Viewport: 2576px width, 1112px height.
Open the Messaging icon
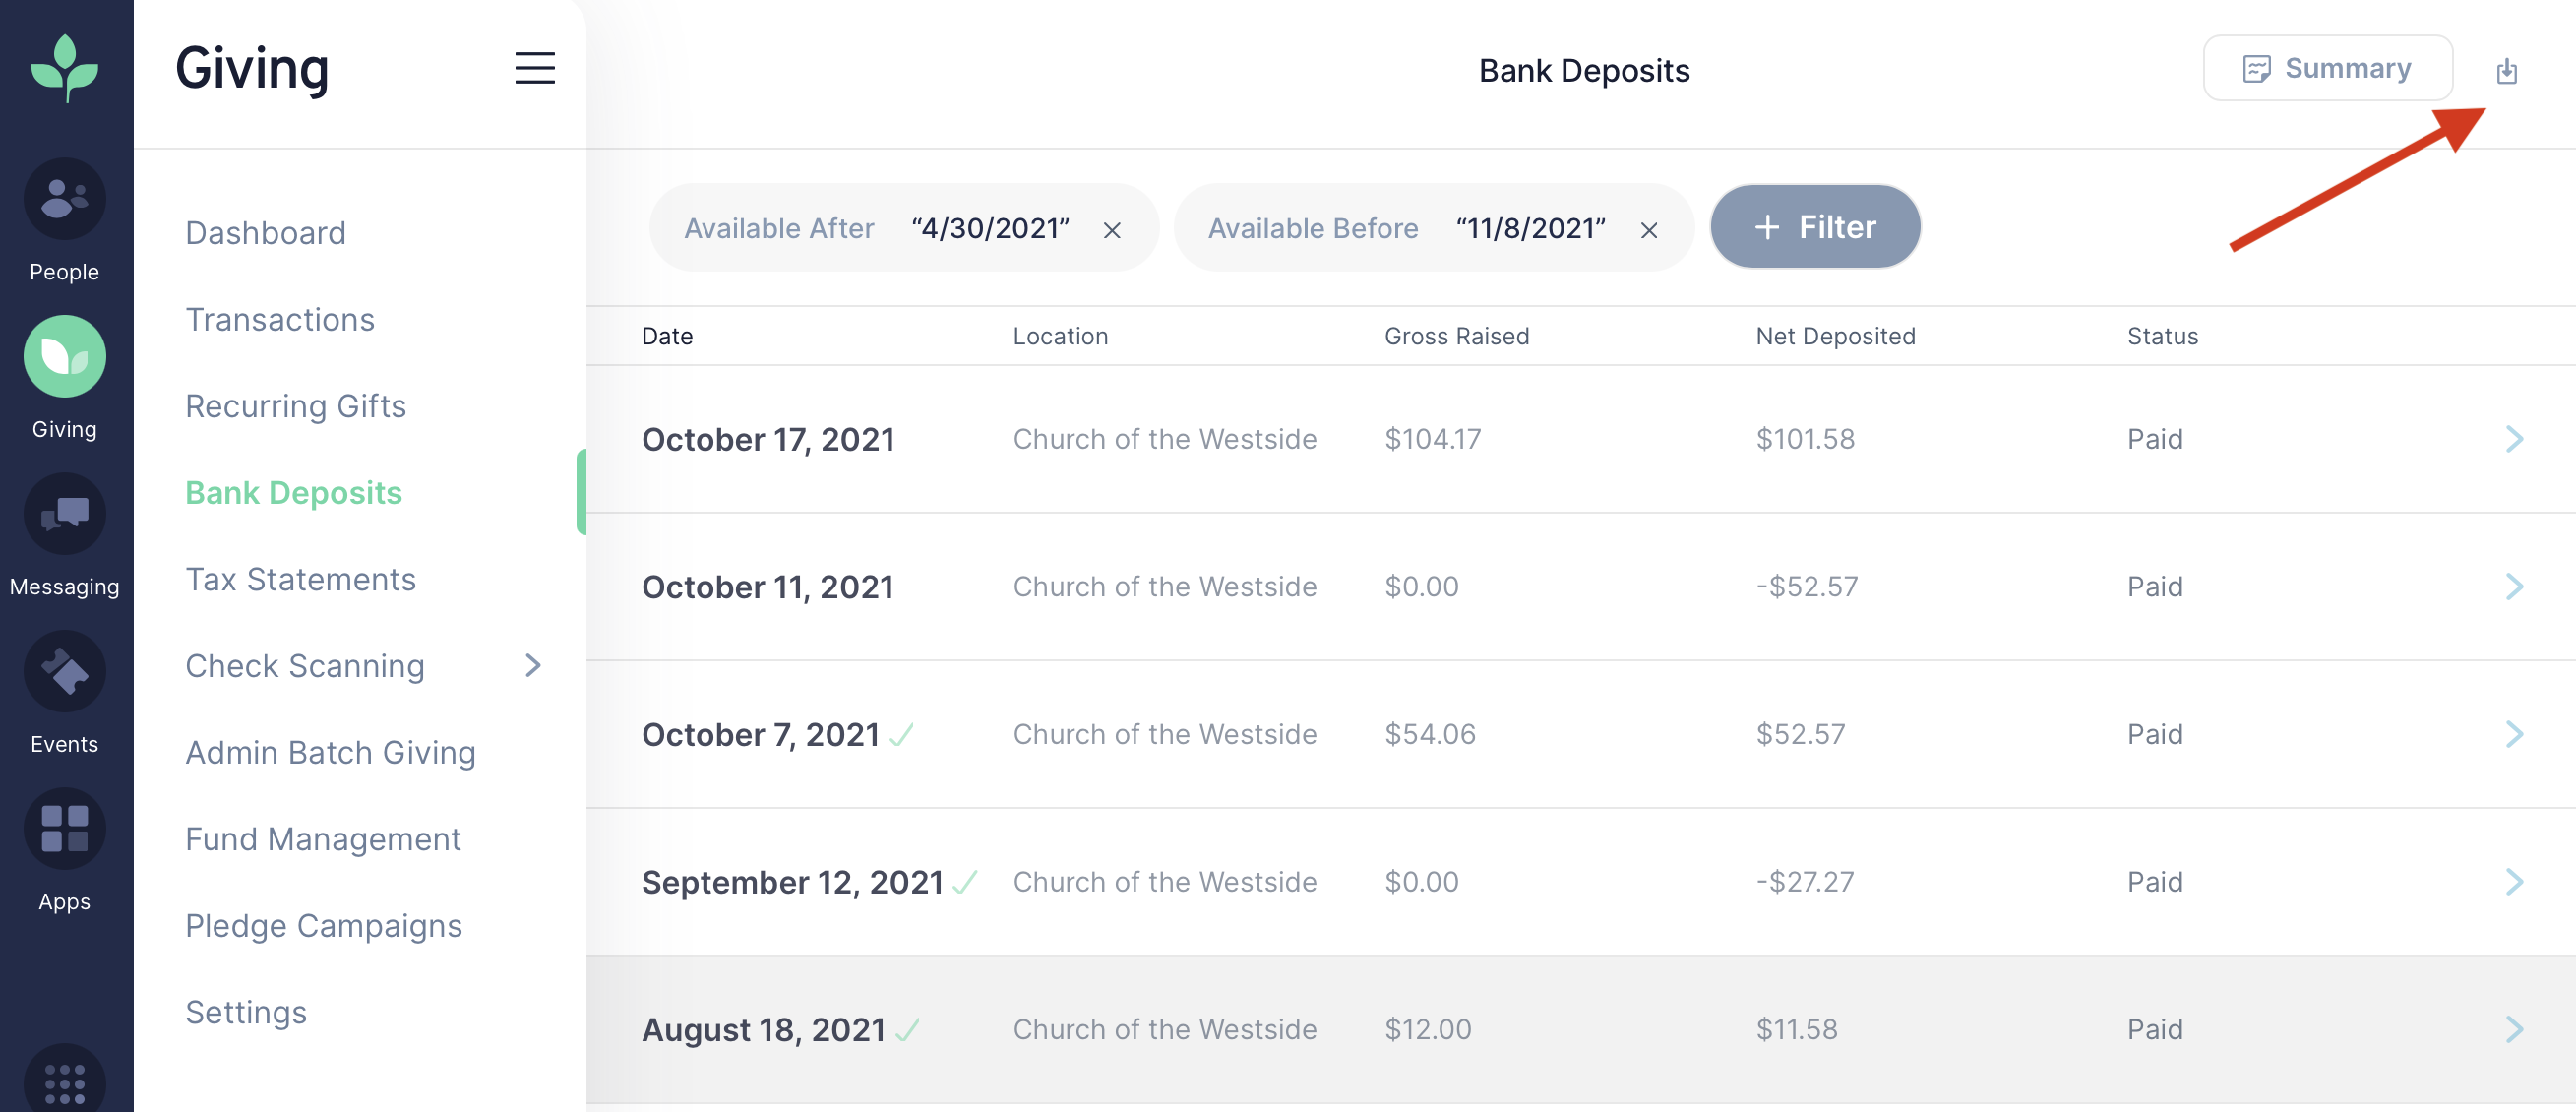coord(64,514)
